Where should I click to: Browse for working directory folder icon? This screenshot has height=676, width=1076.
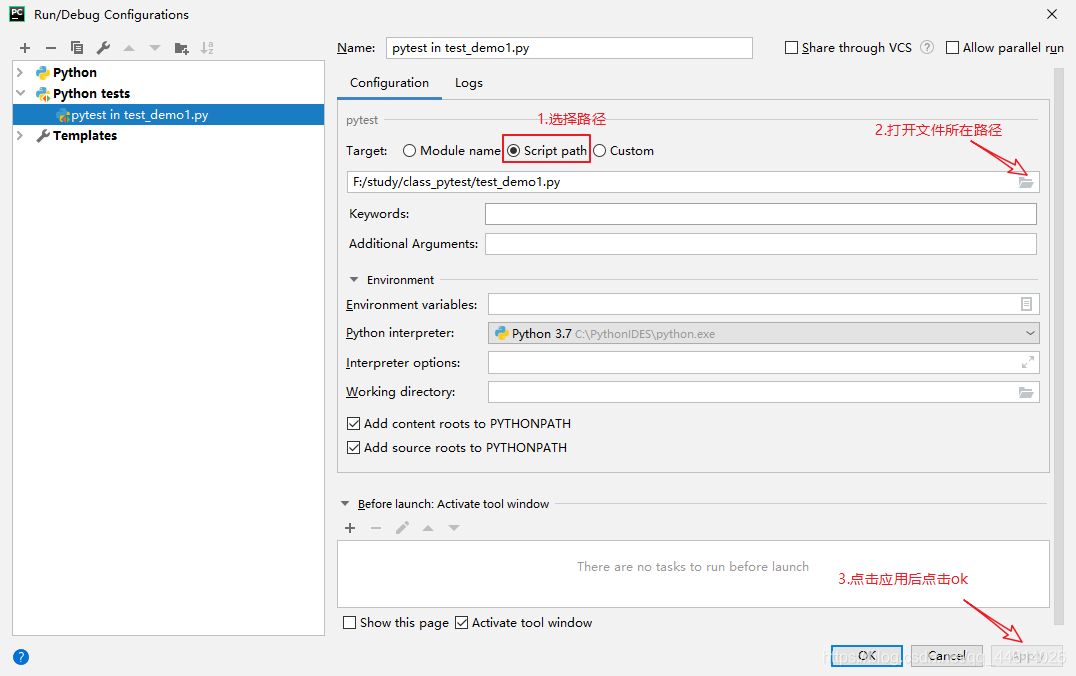(x=1026, y=392)
